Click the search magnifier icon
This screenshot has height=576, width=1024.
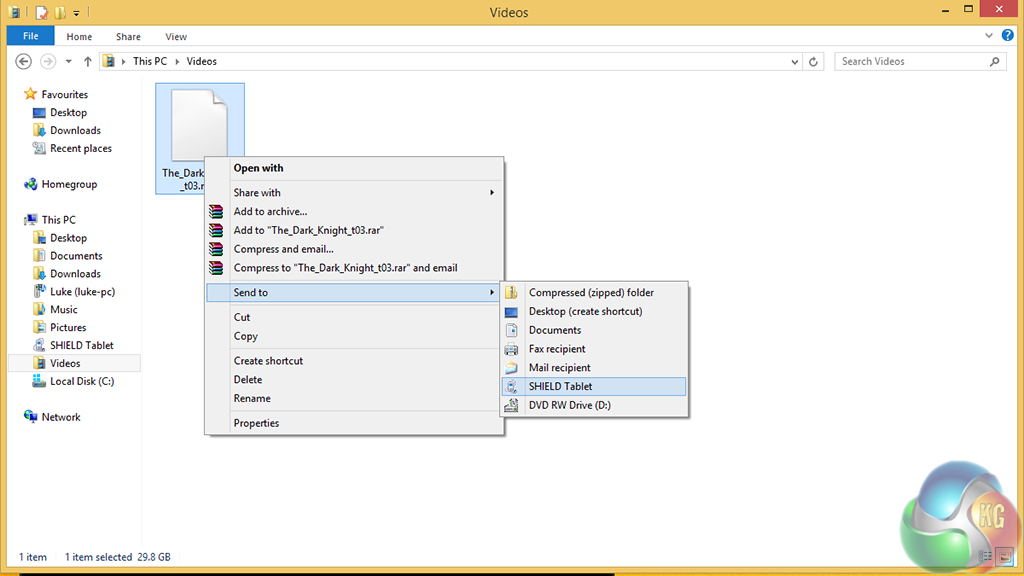pyautogui.click(x=994, y=61)
